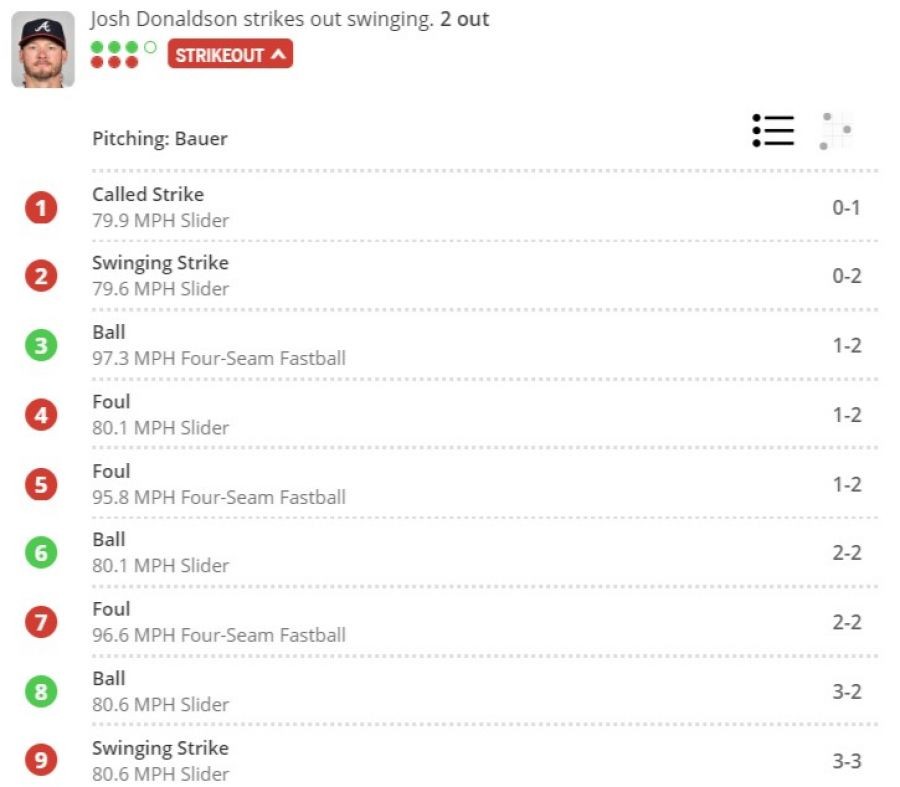Click pitch 3 green ball marker

tap(41, 346)
